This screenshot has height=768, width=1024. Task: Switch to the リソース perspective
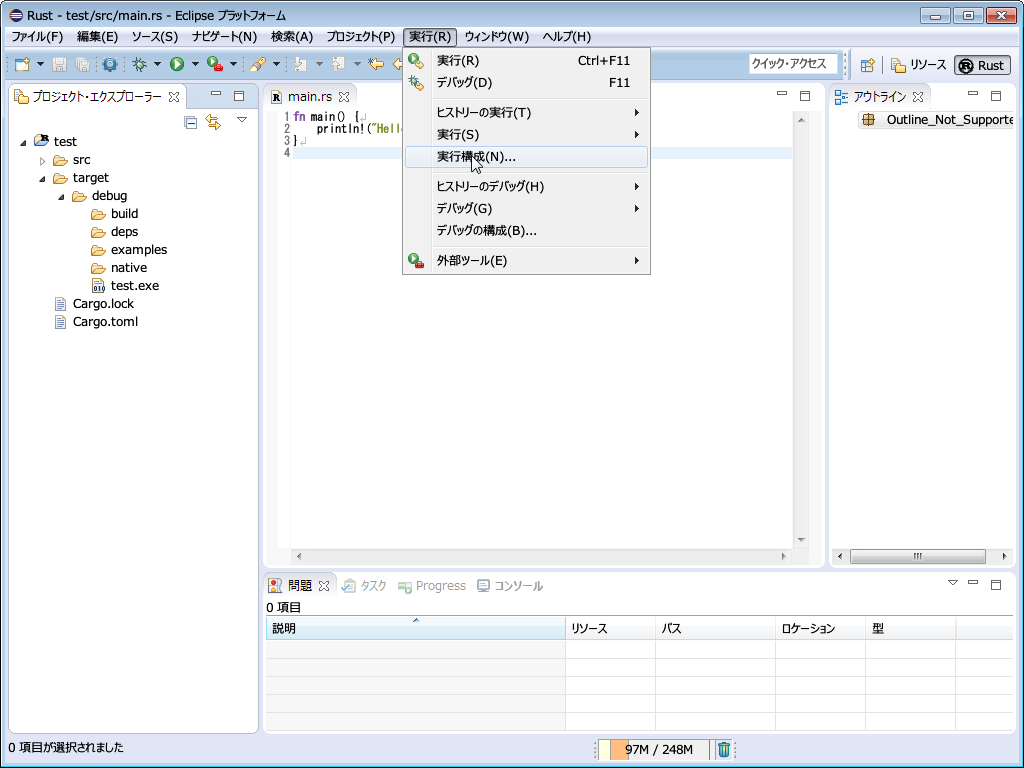pos(919,65)
